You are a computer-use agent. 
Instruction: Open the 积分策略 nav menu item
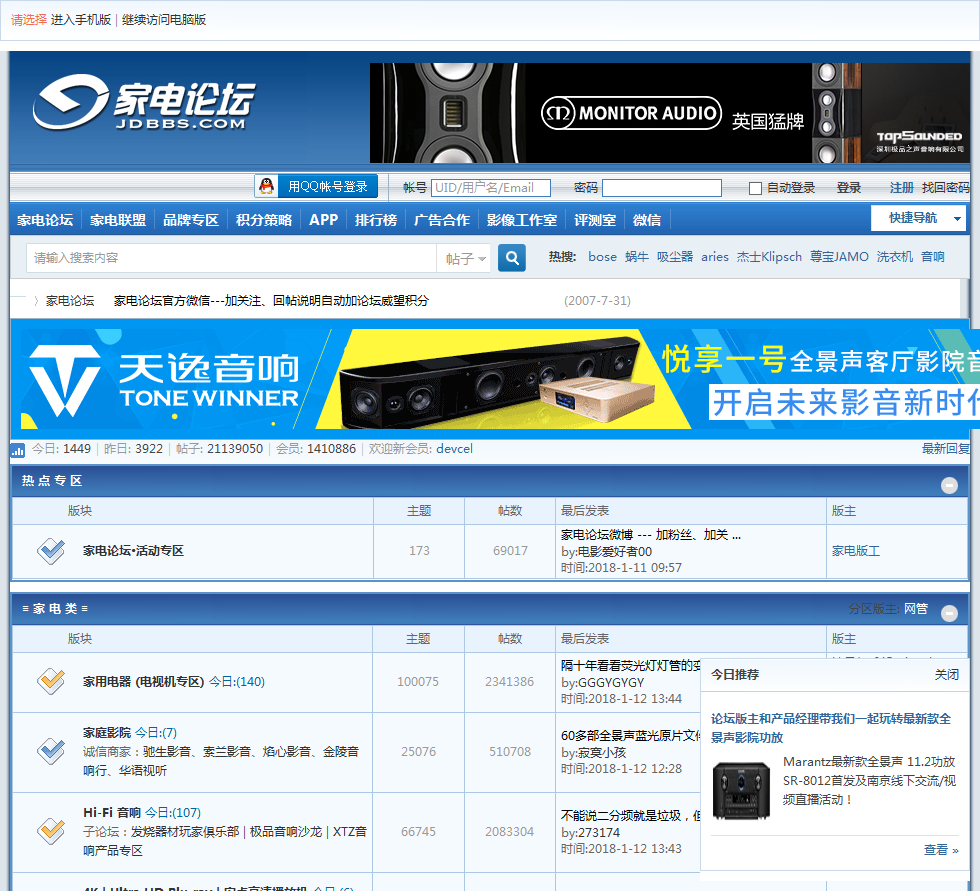(x=264, y=220)
